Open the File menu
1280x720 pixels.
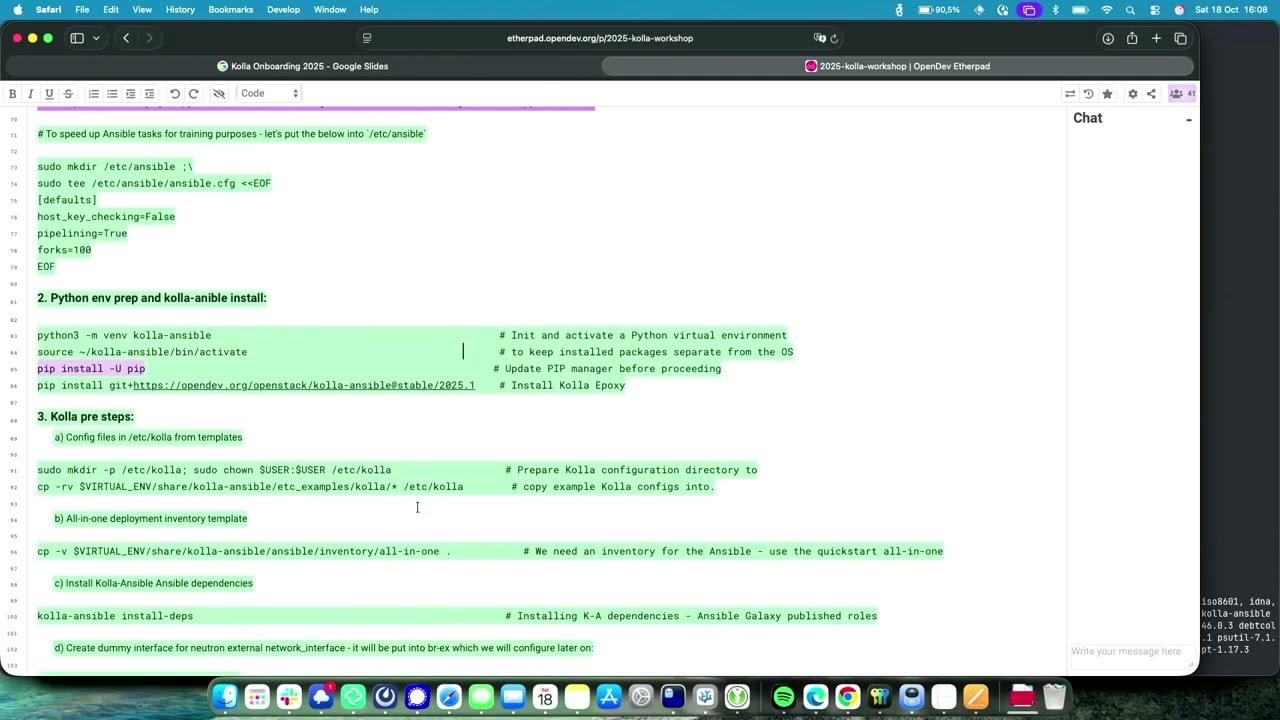pos(82,9)
